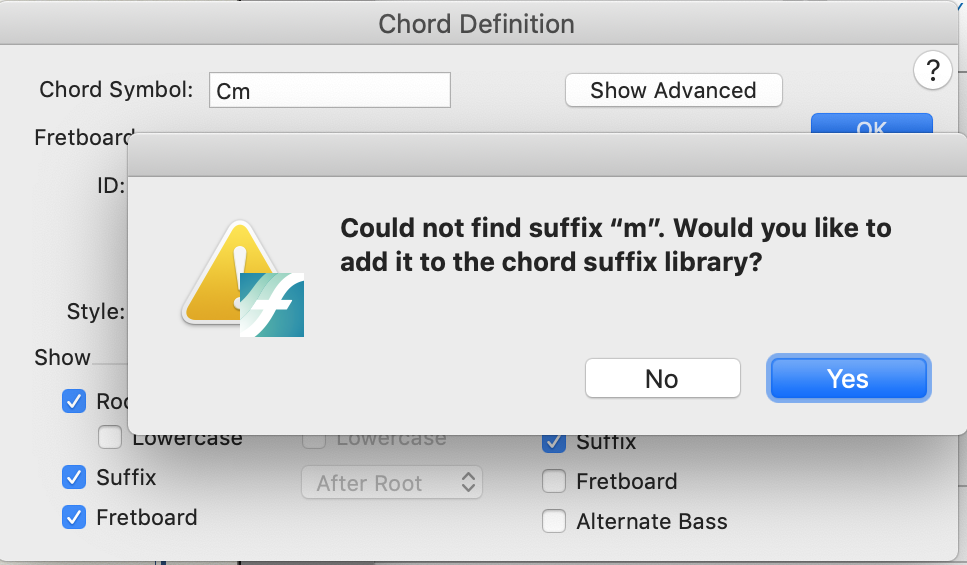Open help with the question mark button

[932, 70]
